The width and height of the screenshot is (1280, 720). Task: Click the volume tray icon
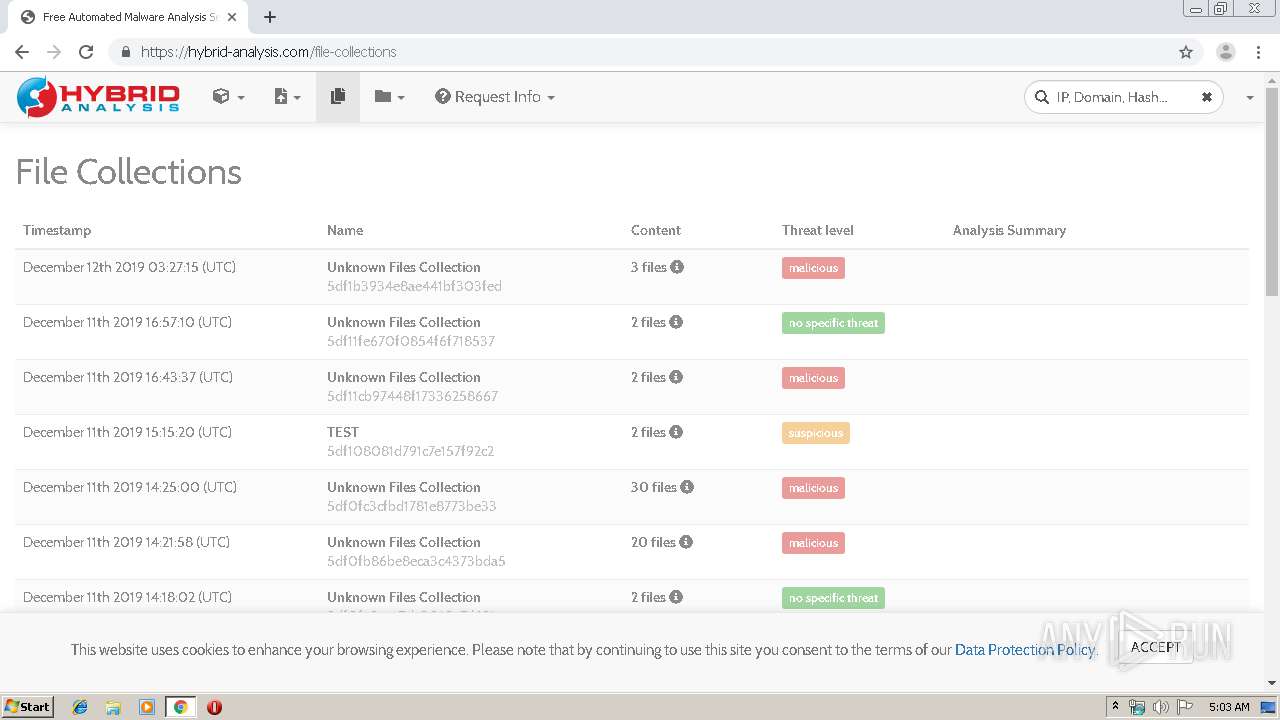1160,707
